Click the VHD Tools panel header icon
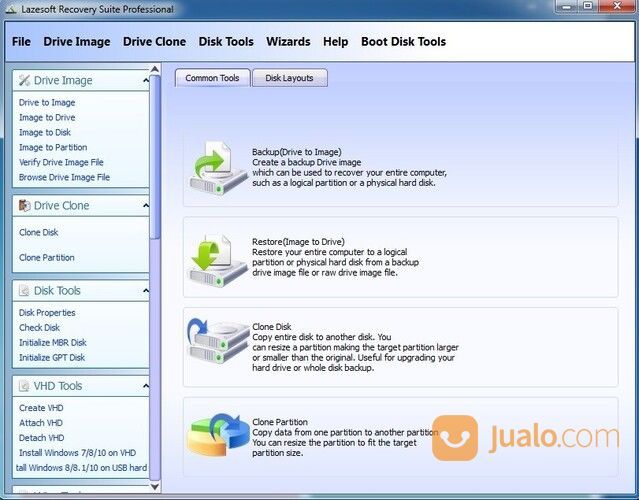The width and height of the screenshot is (639, 500). [x=25, y=386]
